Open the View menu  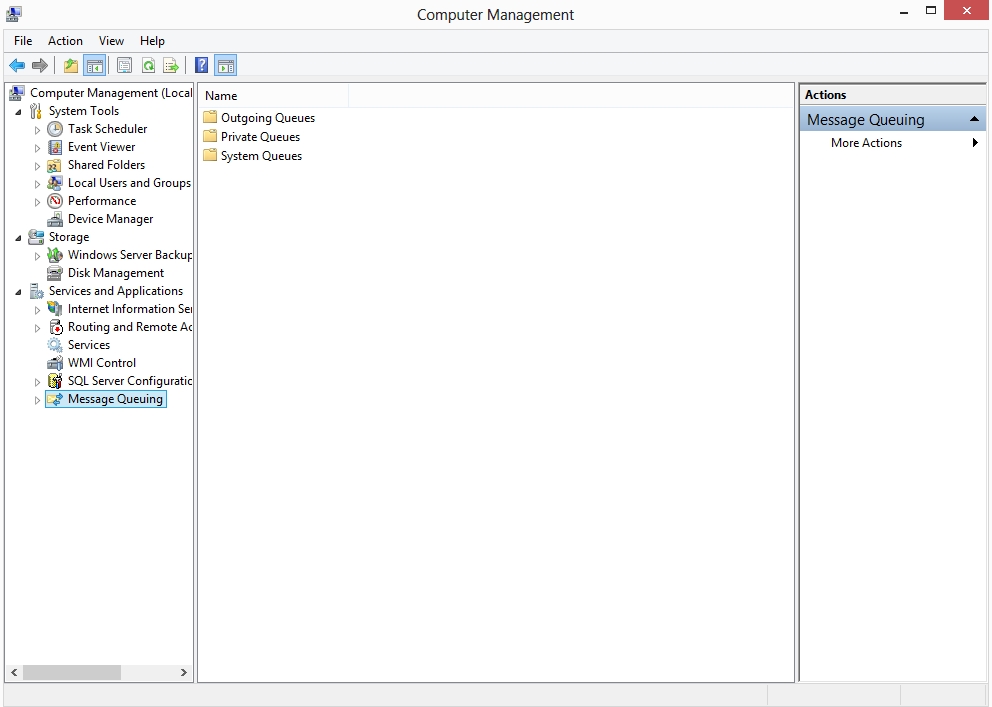click(x=111, y=40)
